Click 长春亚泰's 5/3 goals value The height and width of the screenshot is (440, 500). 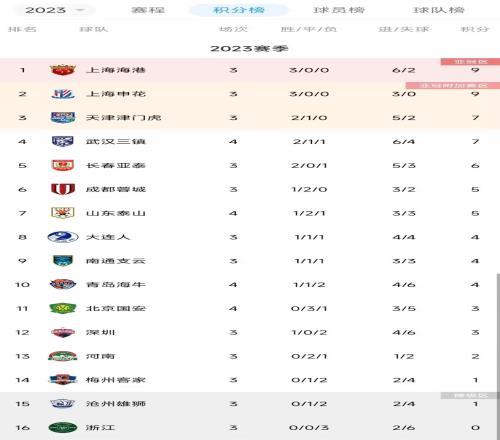[x=404, y=166]
